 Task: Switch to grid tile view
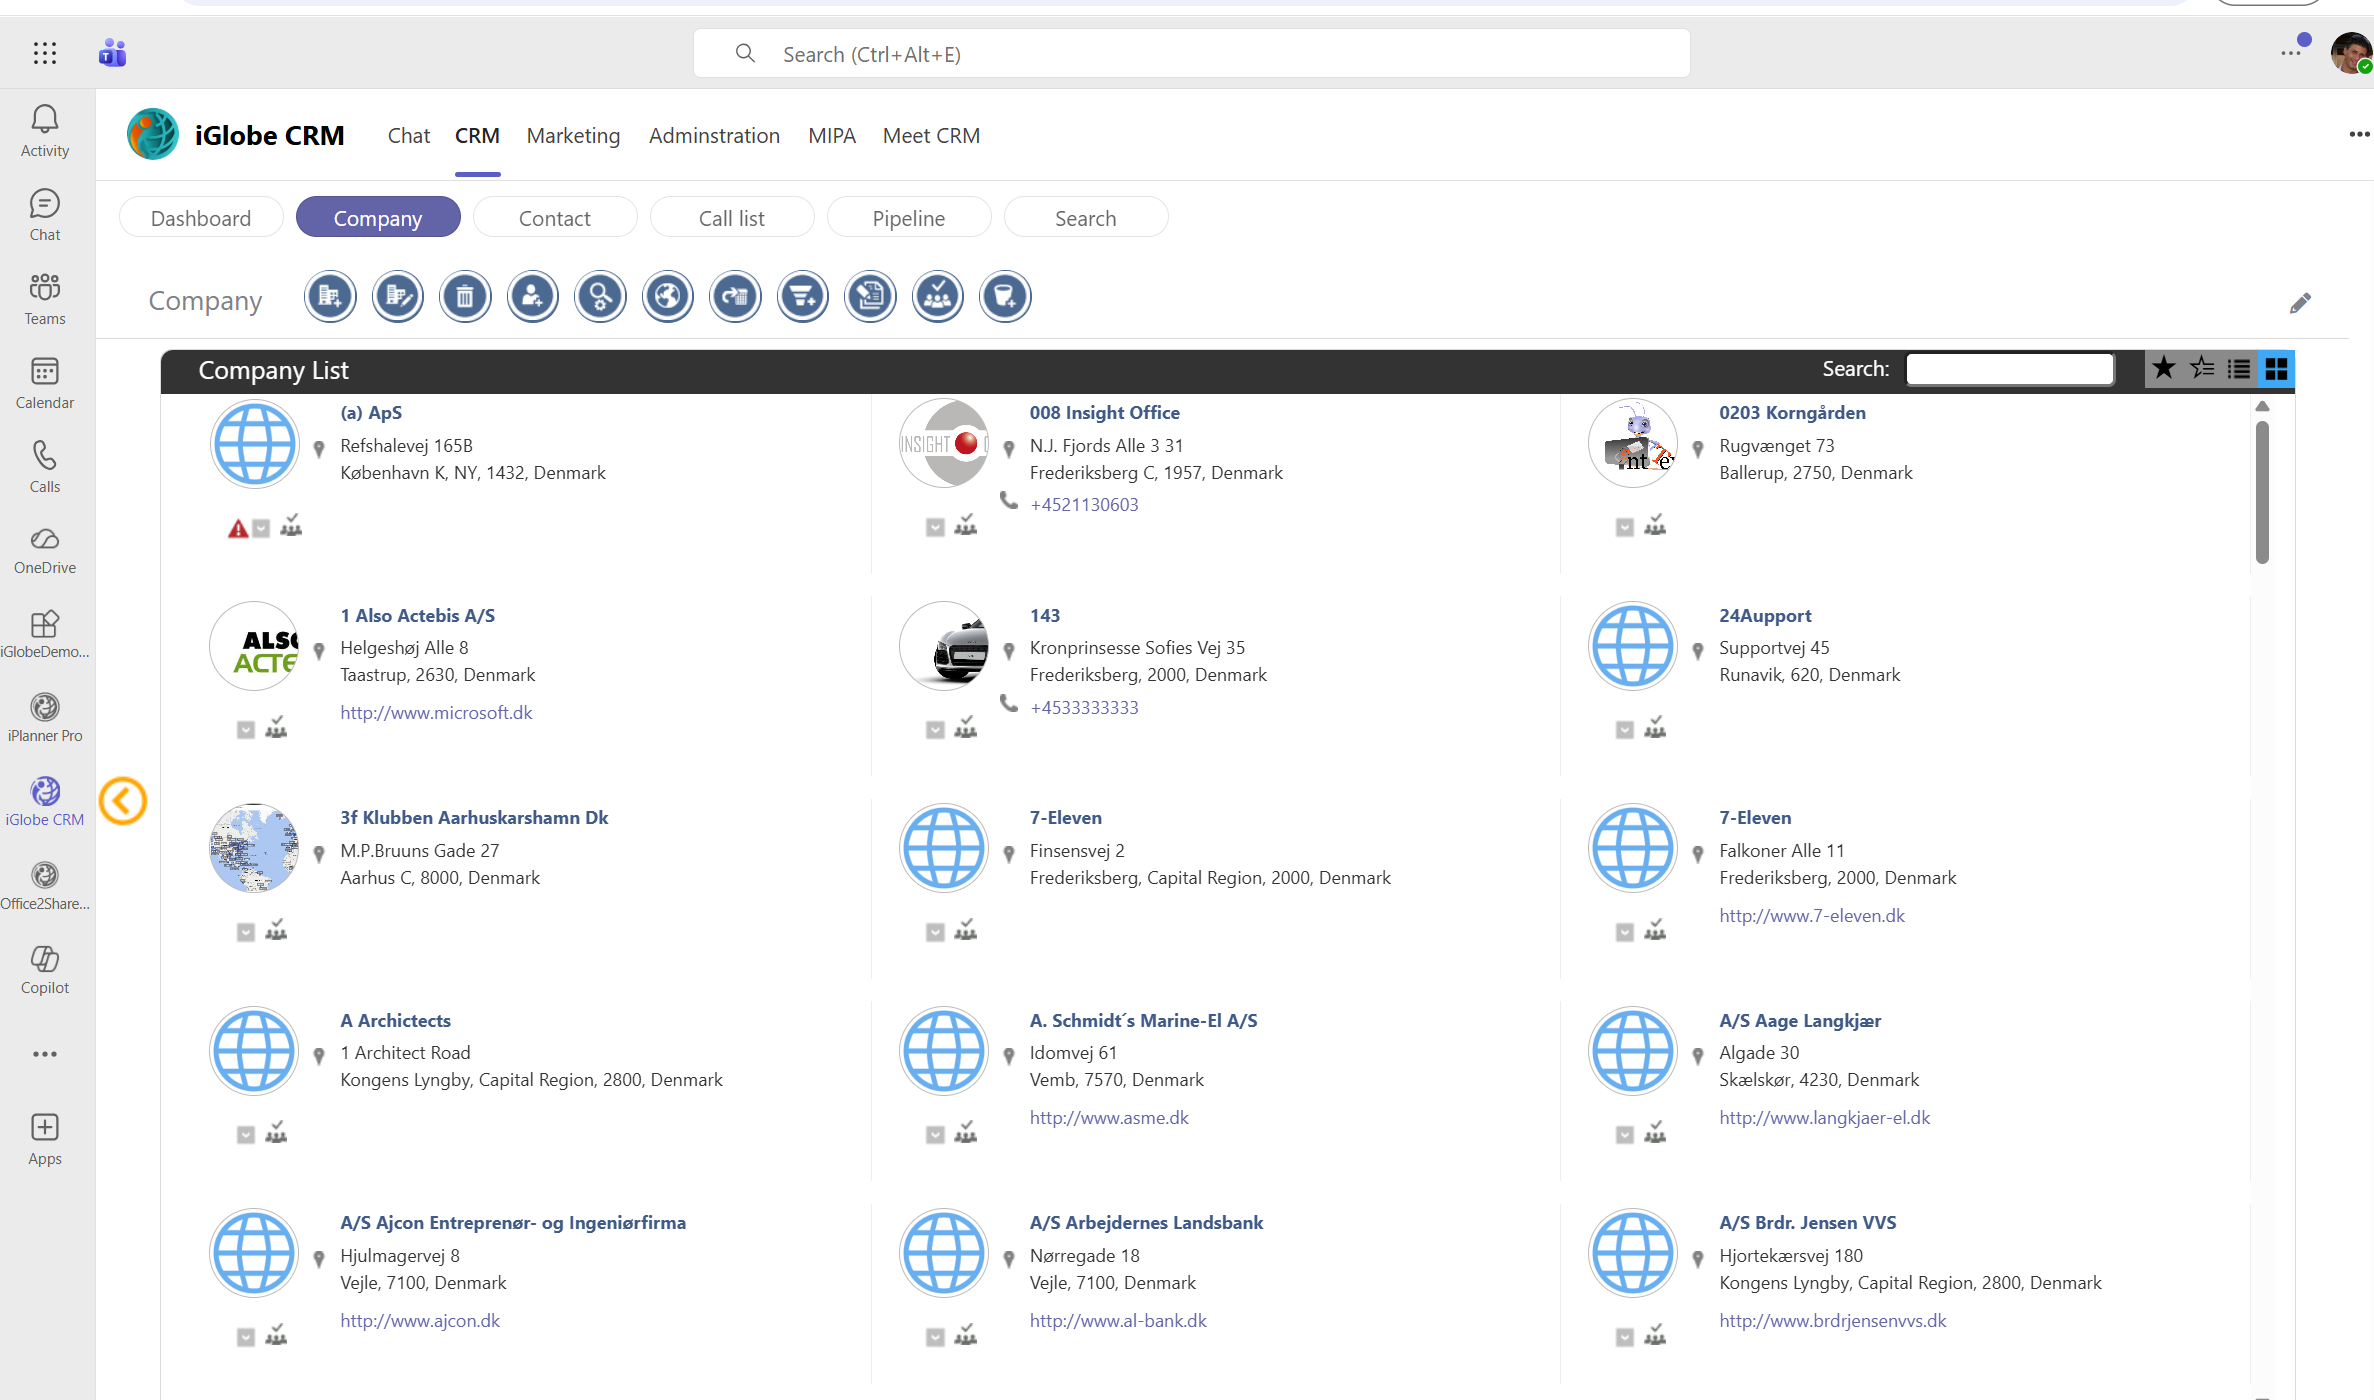click(x=2276, y=369)
